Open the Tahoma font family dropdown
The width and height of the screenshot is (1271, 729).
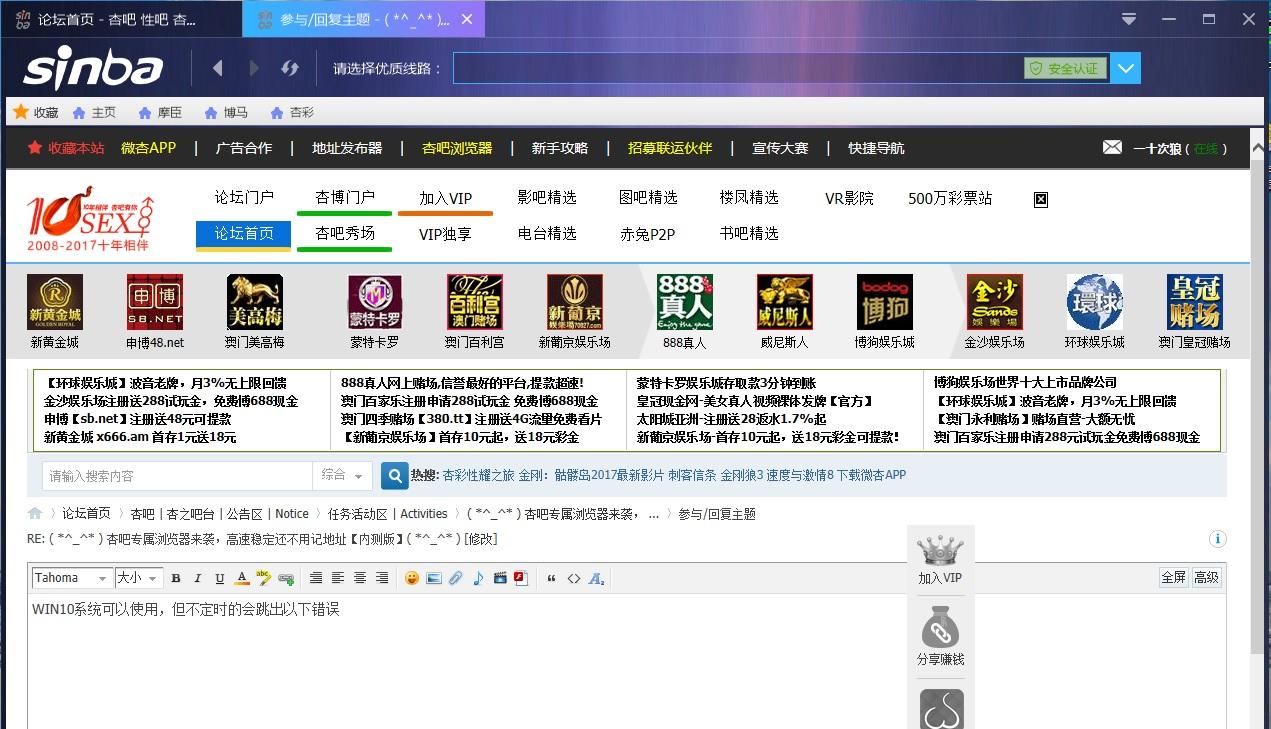tap(71, 577)
